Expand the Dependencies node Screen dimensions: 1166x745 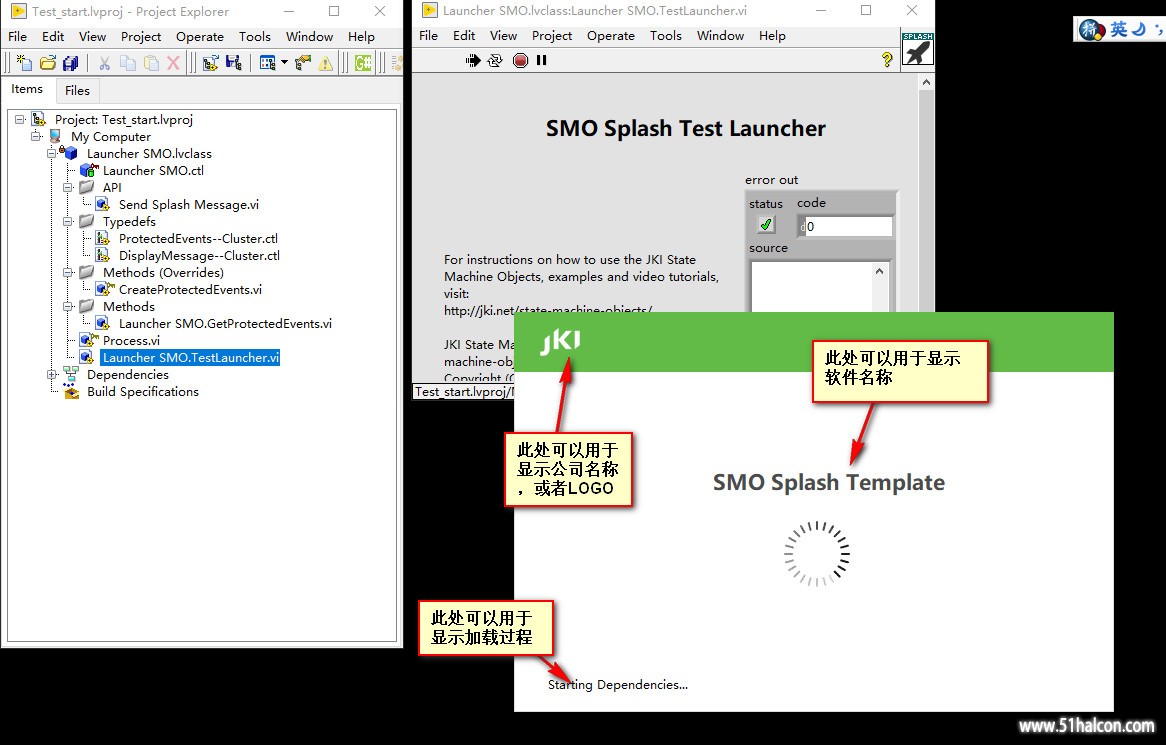[x=52, y=374]
